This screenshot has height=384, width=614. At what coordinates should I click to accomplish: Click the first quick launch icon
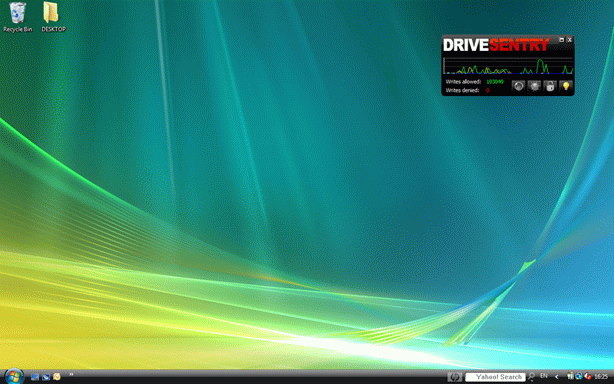coord(35,377)
